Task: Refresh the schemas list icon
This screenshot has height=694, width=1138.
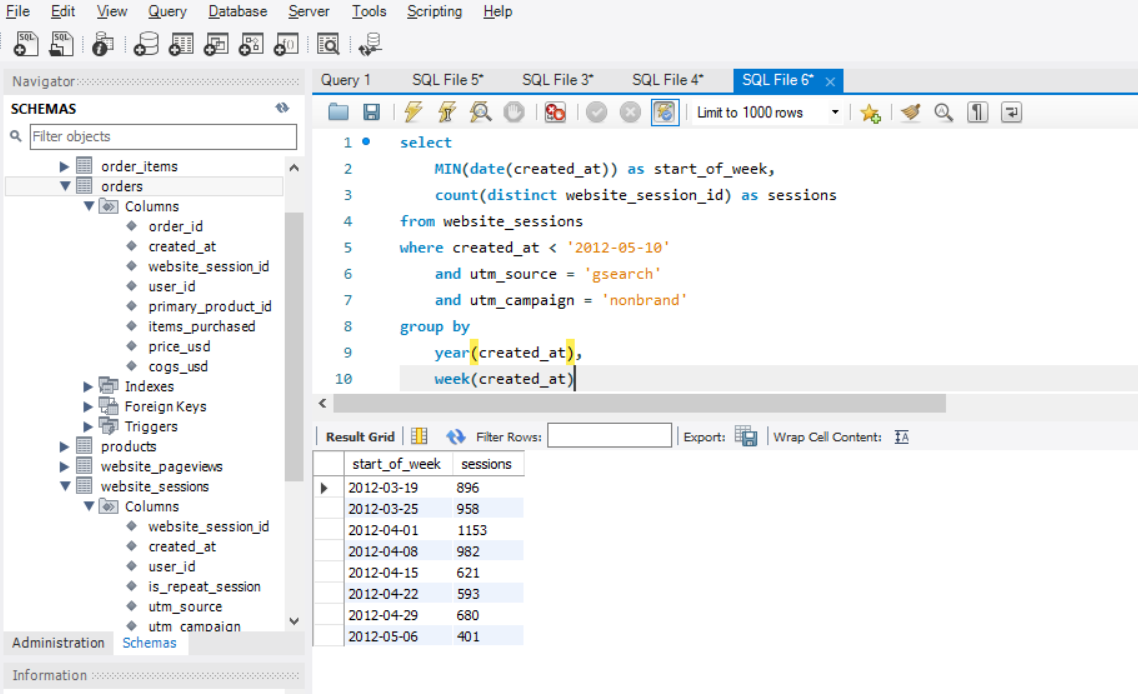Action: [x=282, y=108]
